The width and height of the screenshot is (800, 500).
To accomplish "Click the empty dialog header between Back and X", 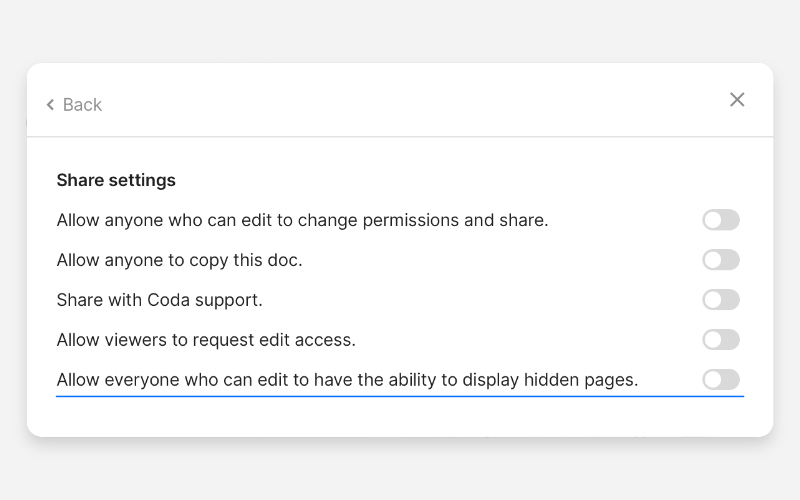I will click(x=400, y=100).
